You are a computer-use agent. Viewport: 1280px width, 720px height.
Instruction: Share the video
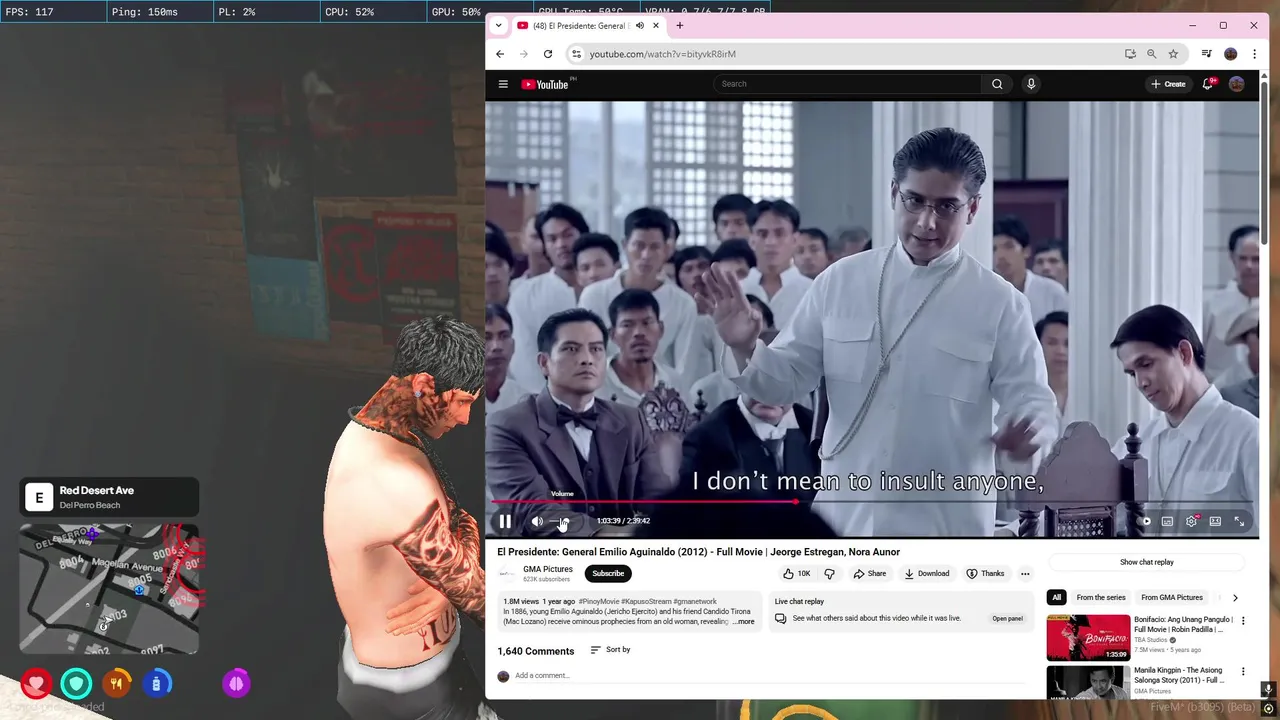[870, 573]
